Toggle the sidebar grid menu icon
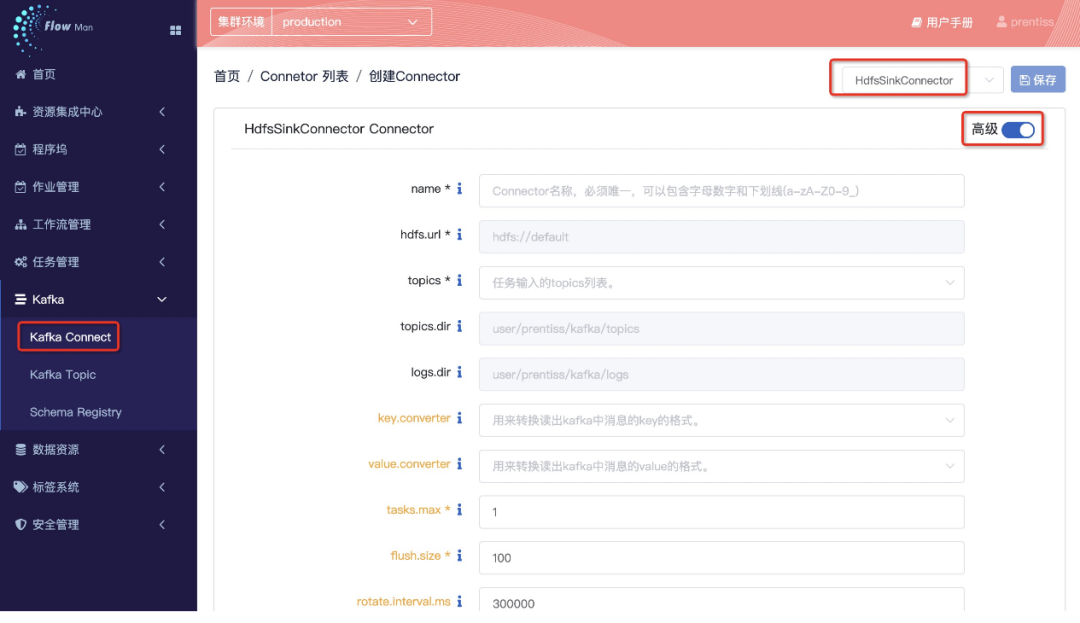Viewport: 1080px width, 623px height. point(176,30)
